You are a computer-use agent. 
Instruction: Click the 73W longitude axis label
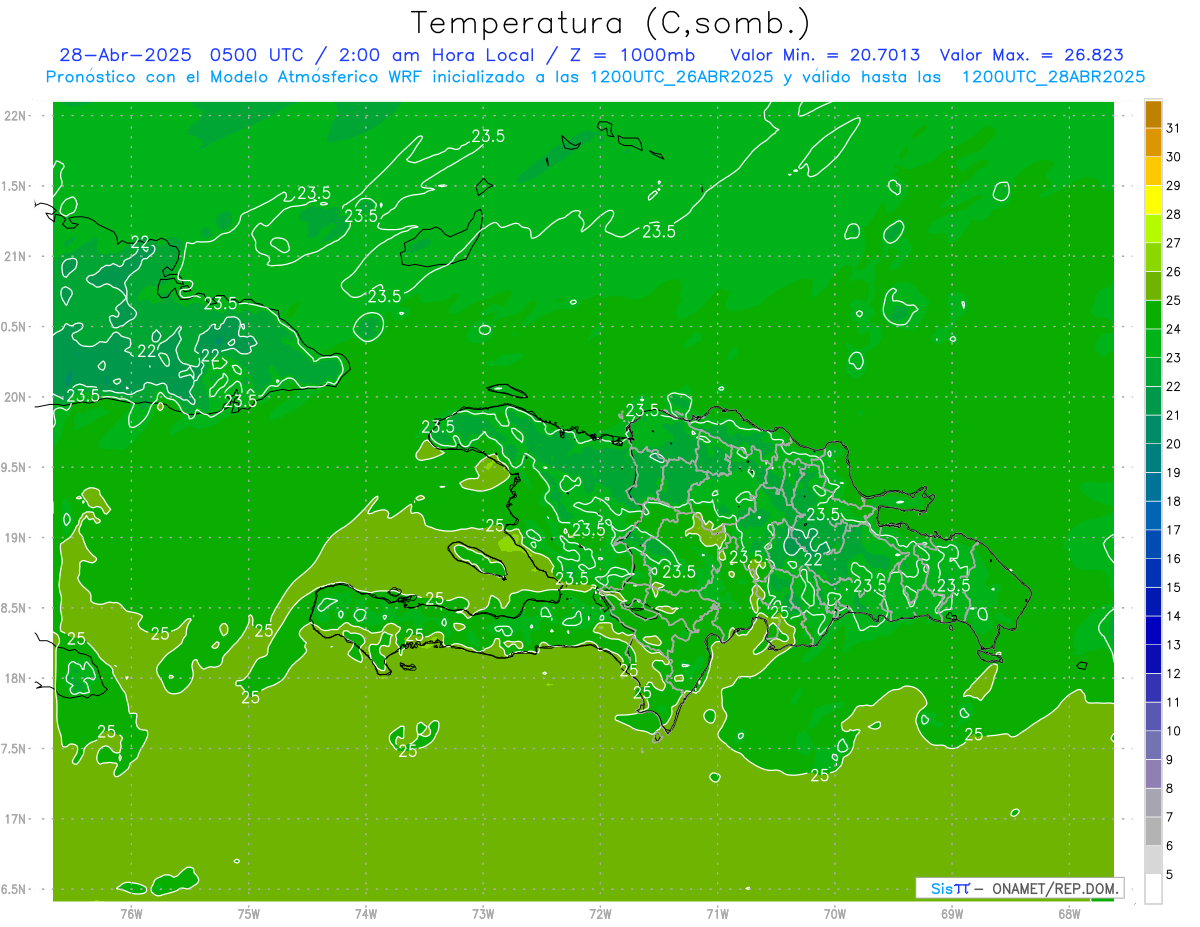[483, 913]
